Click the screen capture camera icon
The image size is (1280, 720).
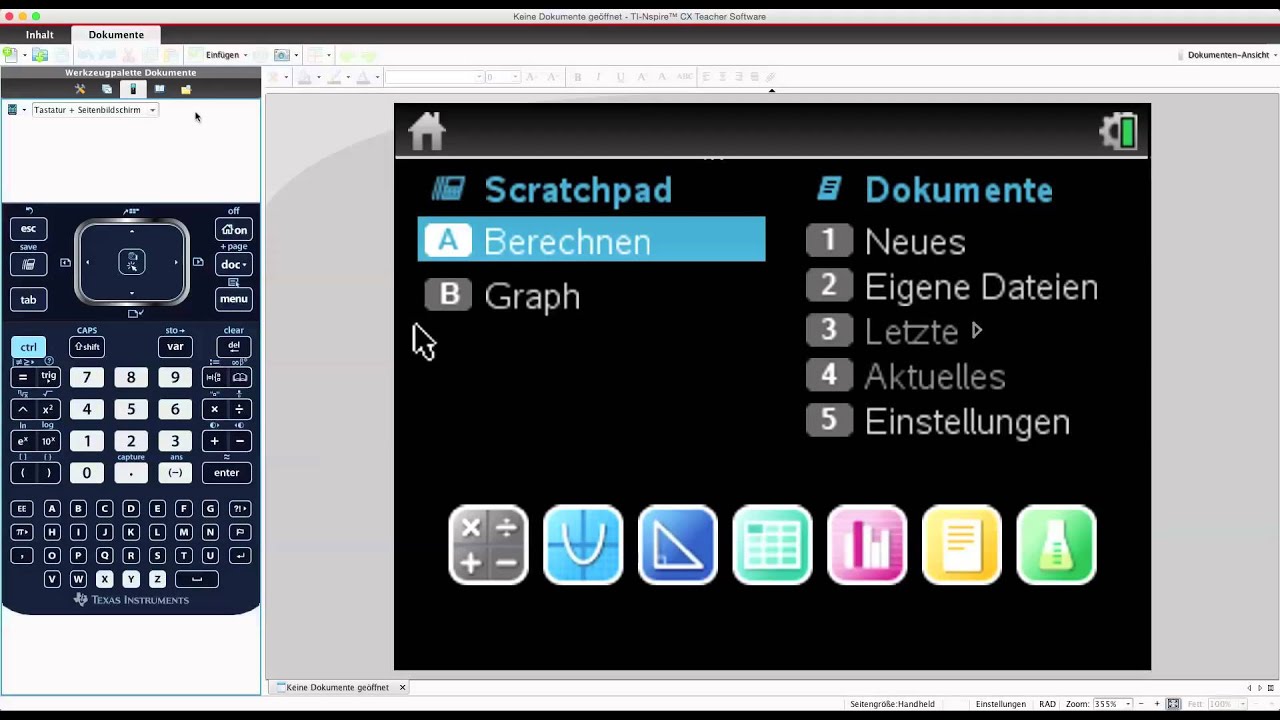(281, 55)
